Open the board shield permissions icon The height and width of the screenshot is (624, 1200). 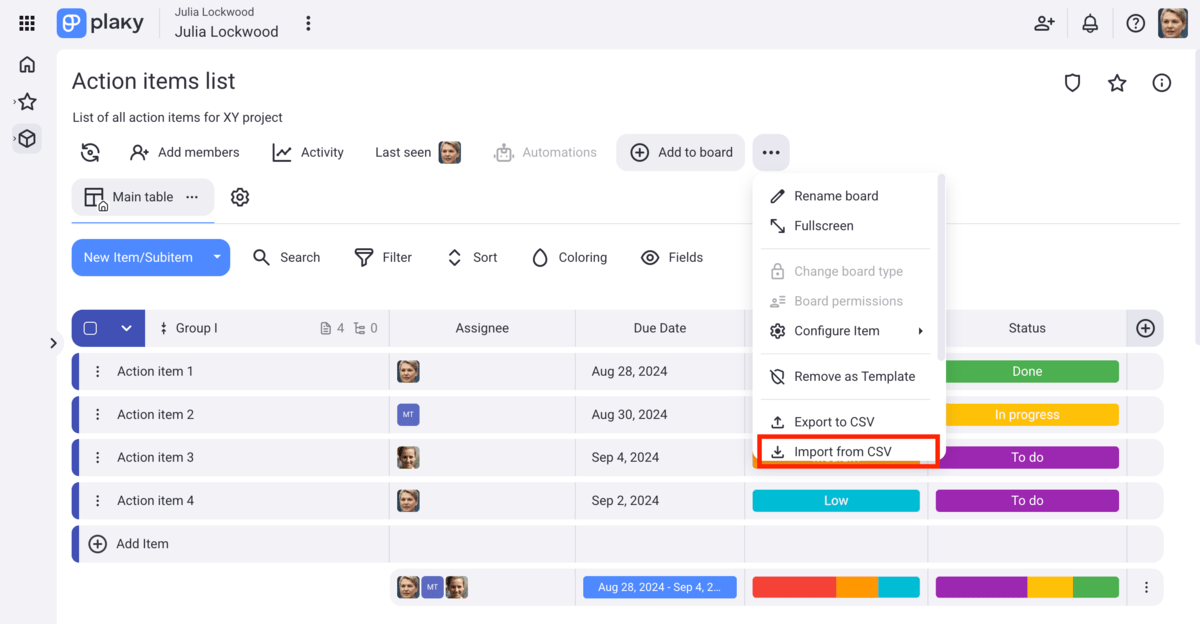(x=1072, y=83)
